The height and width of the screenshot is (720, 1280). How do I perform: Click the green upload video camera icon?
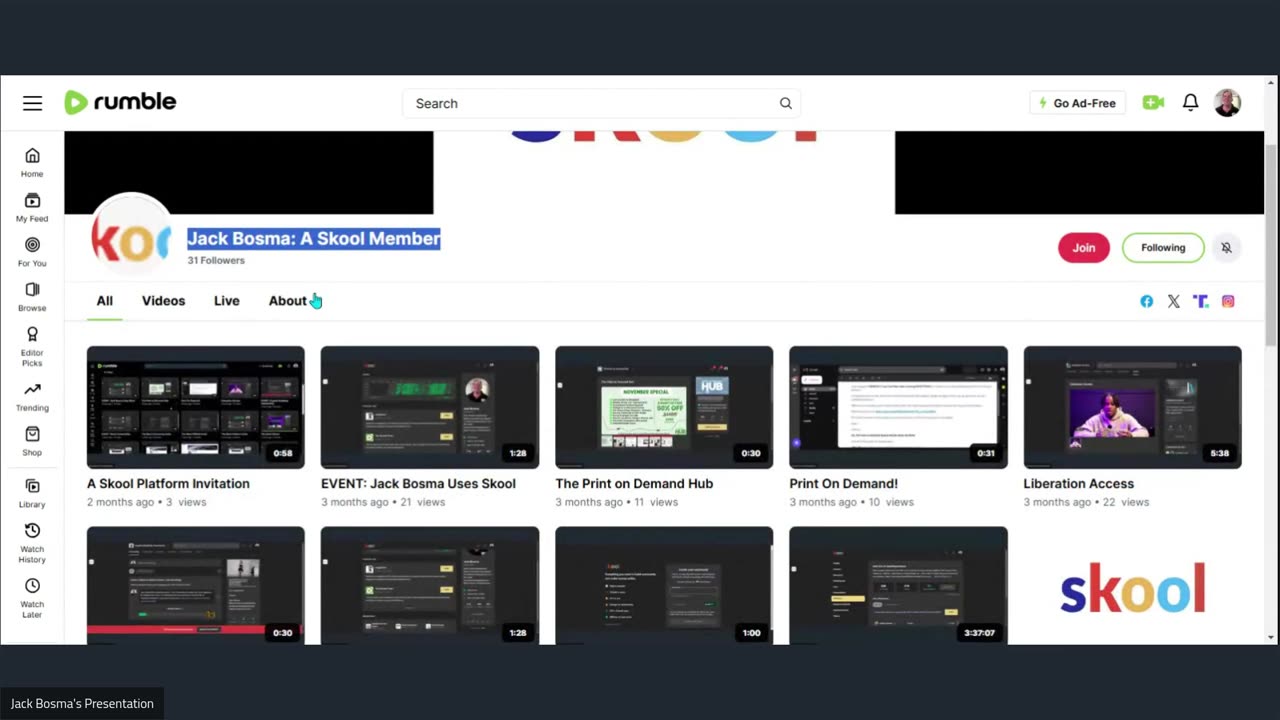[1153, 102]
